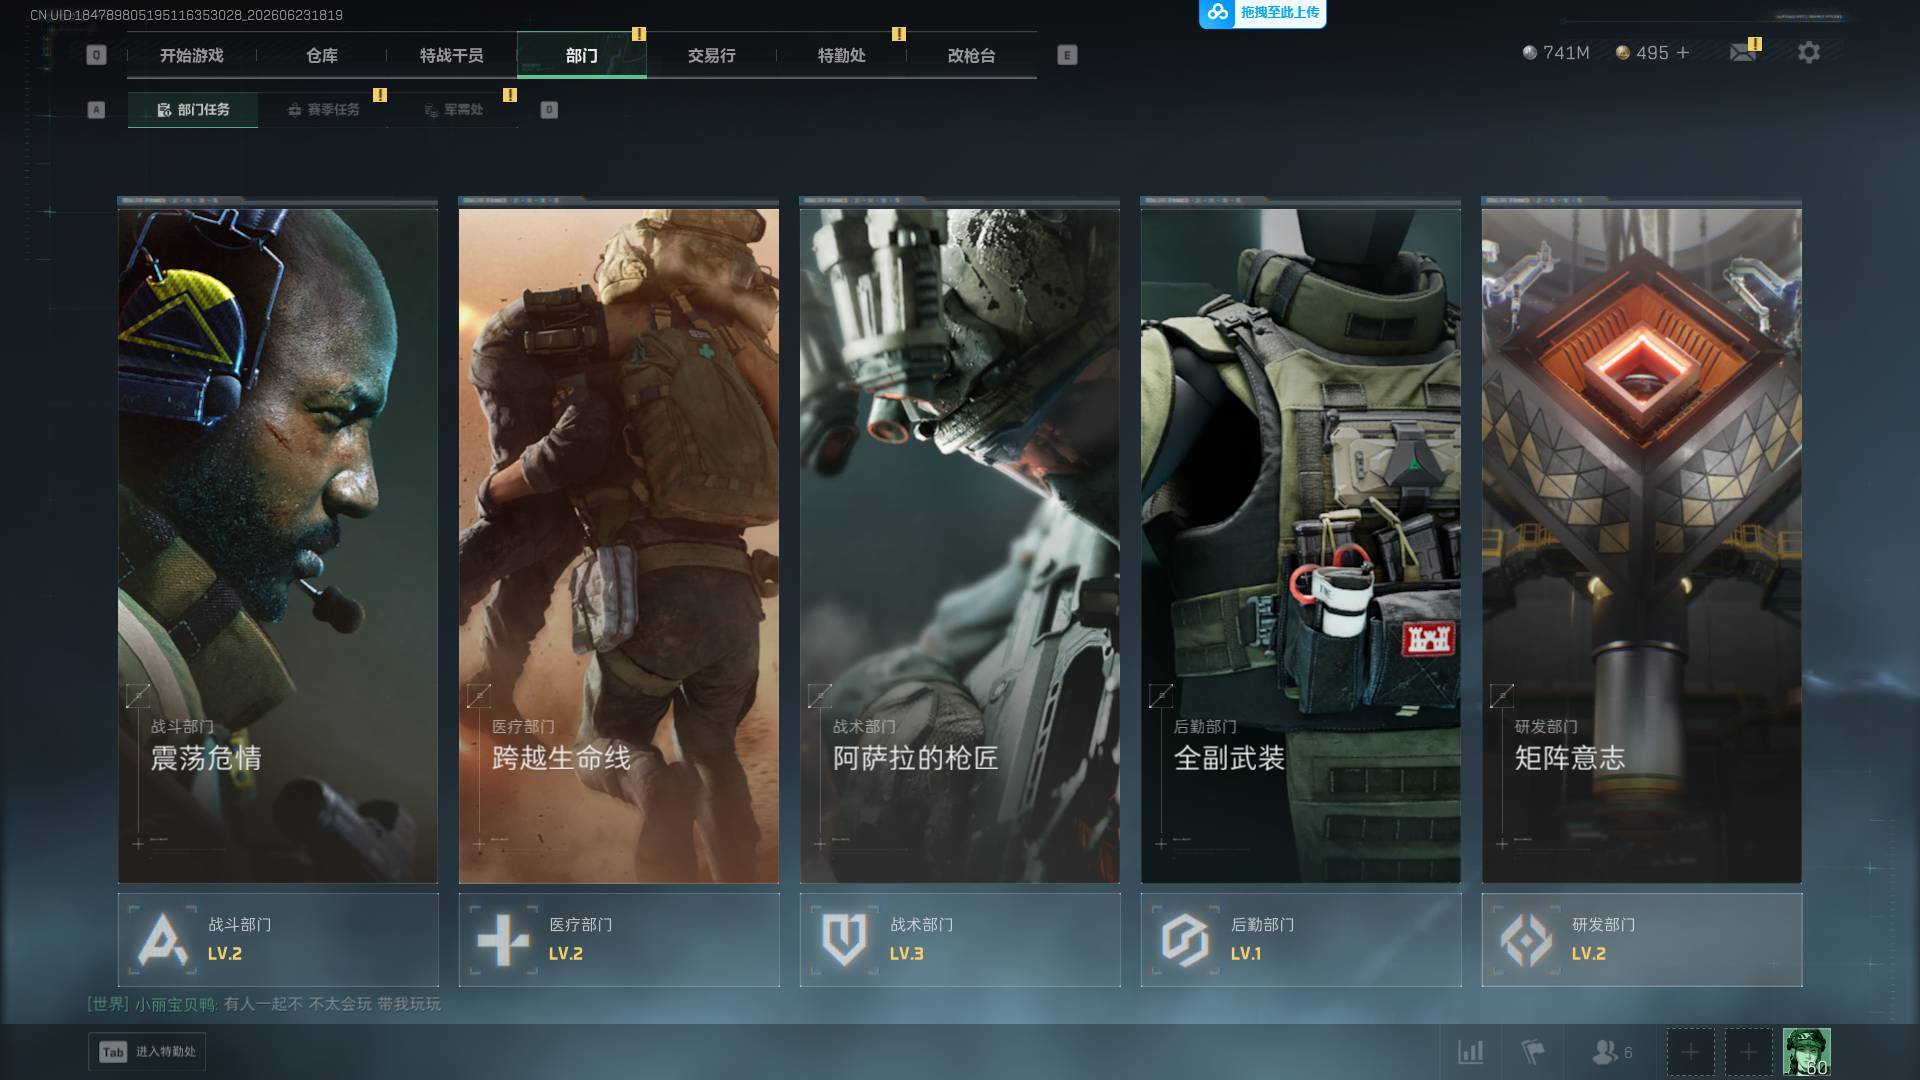Open the mail inbox icon
Screen dimensions: 1920x1080
click(1743, 52)
